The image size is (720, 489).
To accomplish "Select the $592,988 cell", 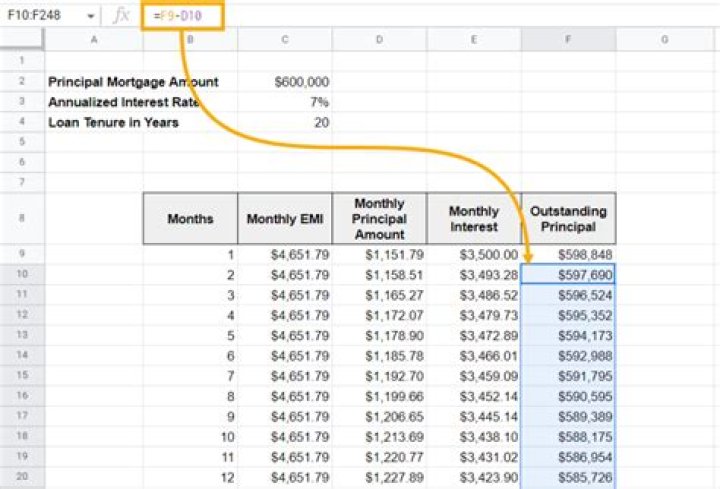I will pos(568,355).
